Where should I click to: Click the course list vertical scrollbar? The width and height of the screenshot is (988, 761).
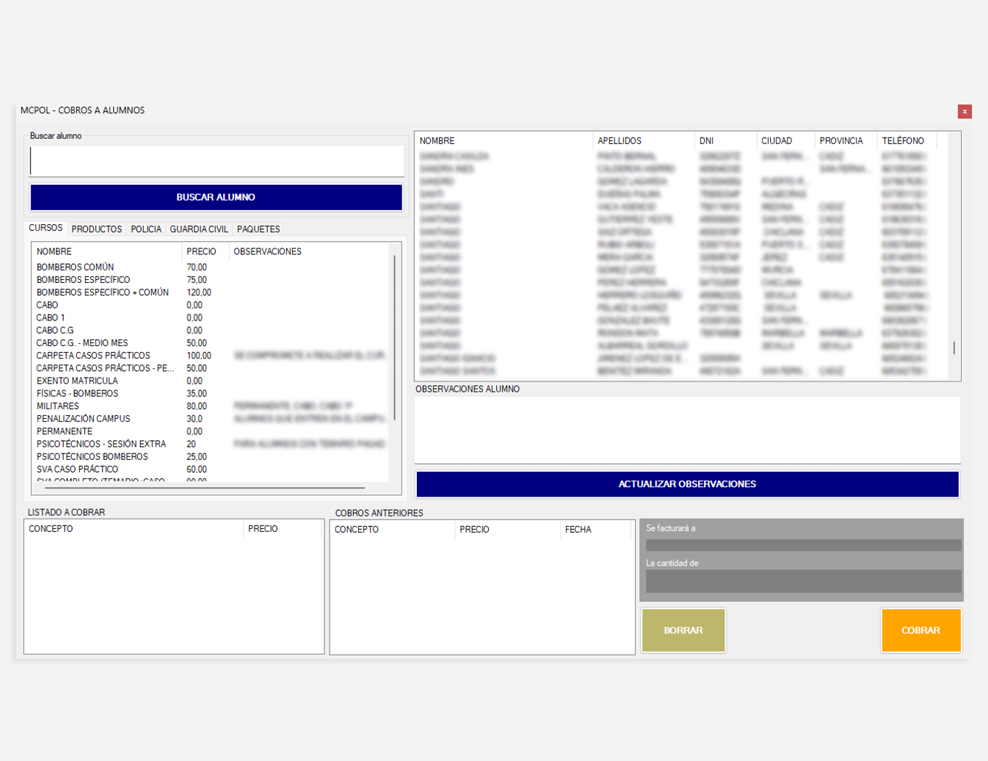pyautogui.click(x=394, y=340)
